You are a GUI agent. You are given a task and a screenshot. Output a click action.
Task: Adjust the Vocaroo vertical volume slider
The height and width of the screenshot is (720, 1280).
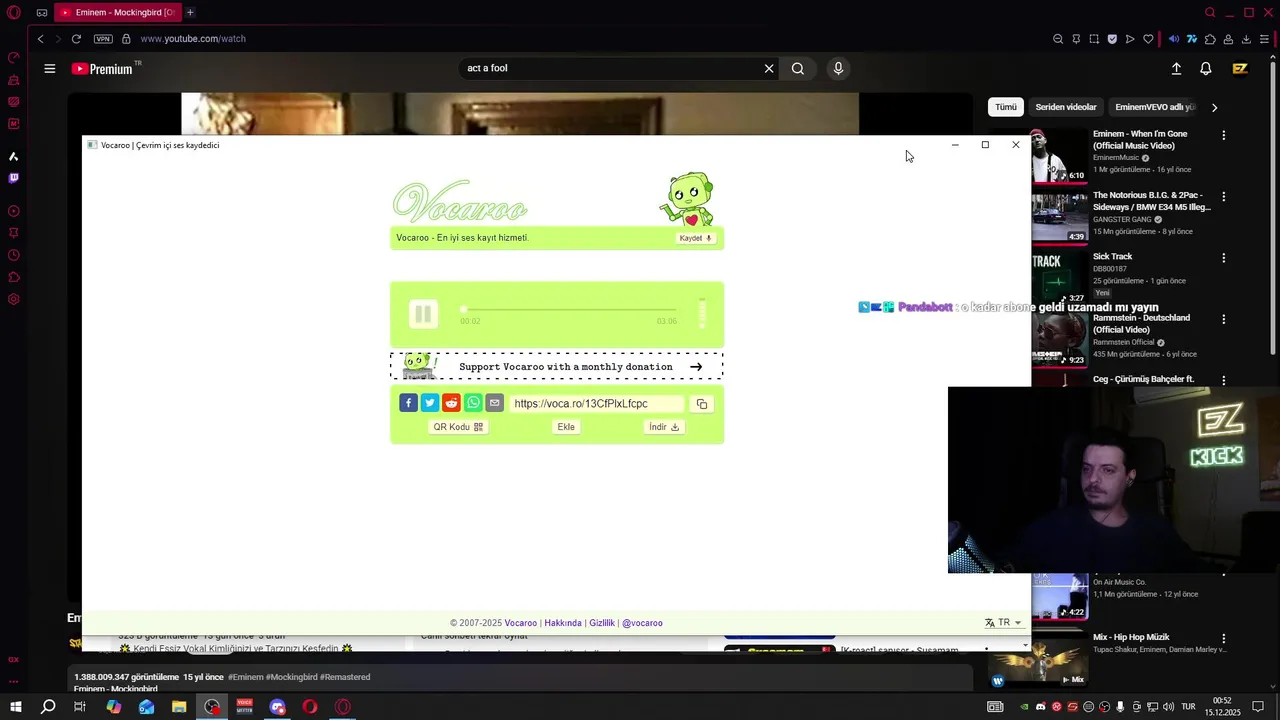point(702,313)
